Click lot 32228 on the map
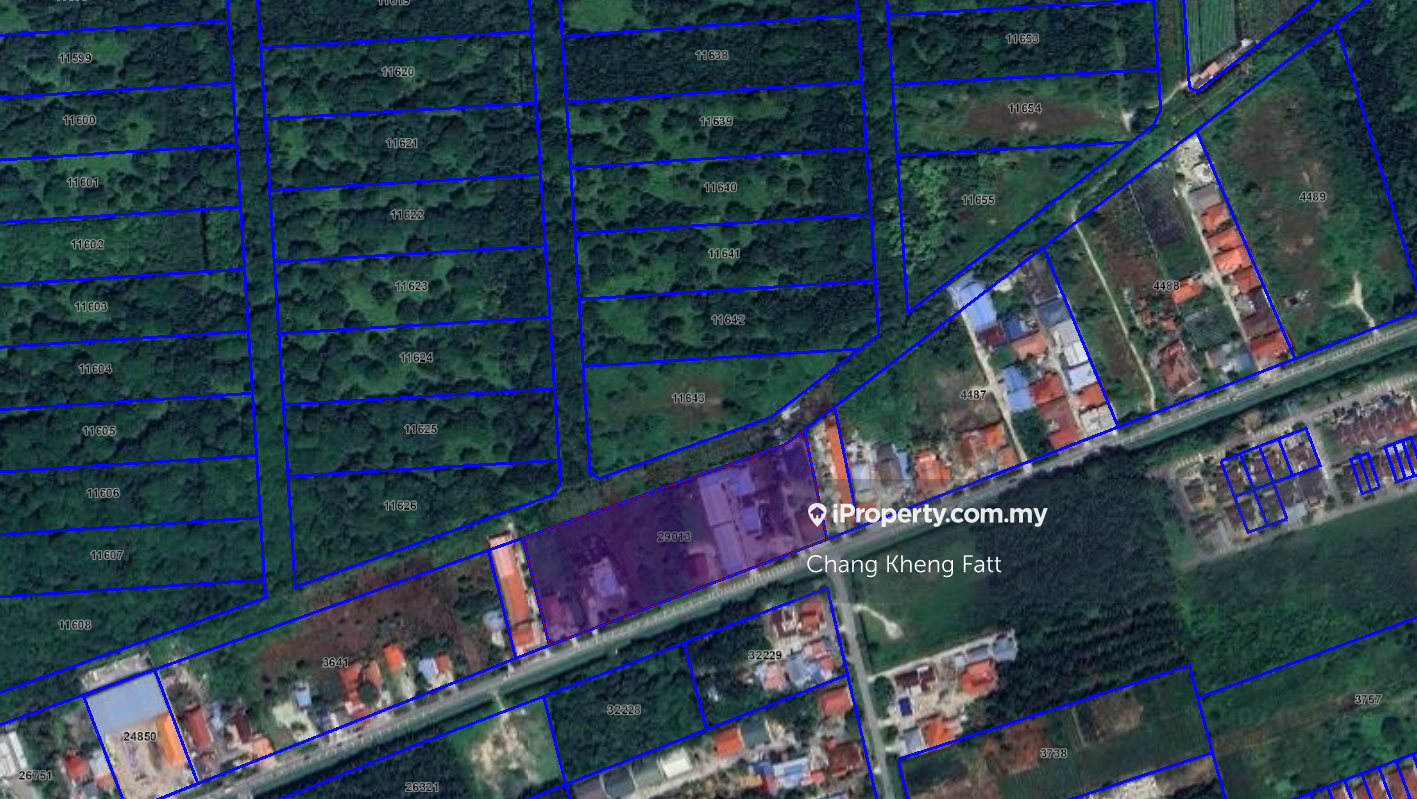The width and height of the screenshot is (1417, 799). 624,710
